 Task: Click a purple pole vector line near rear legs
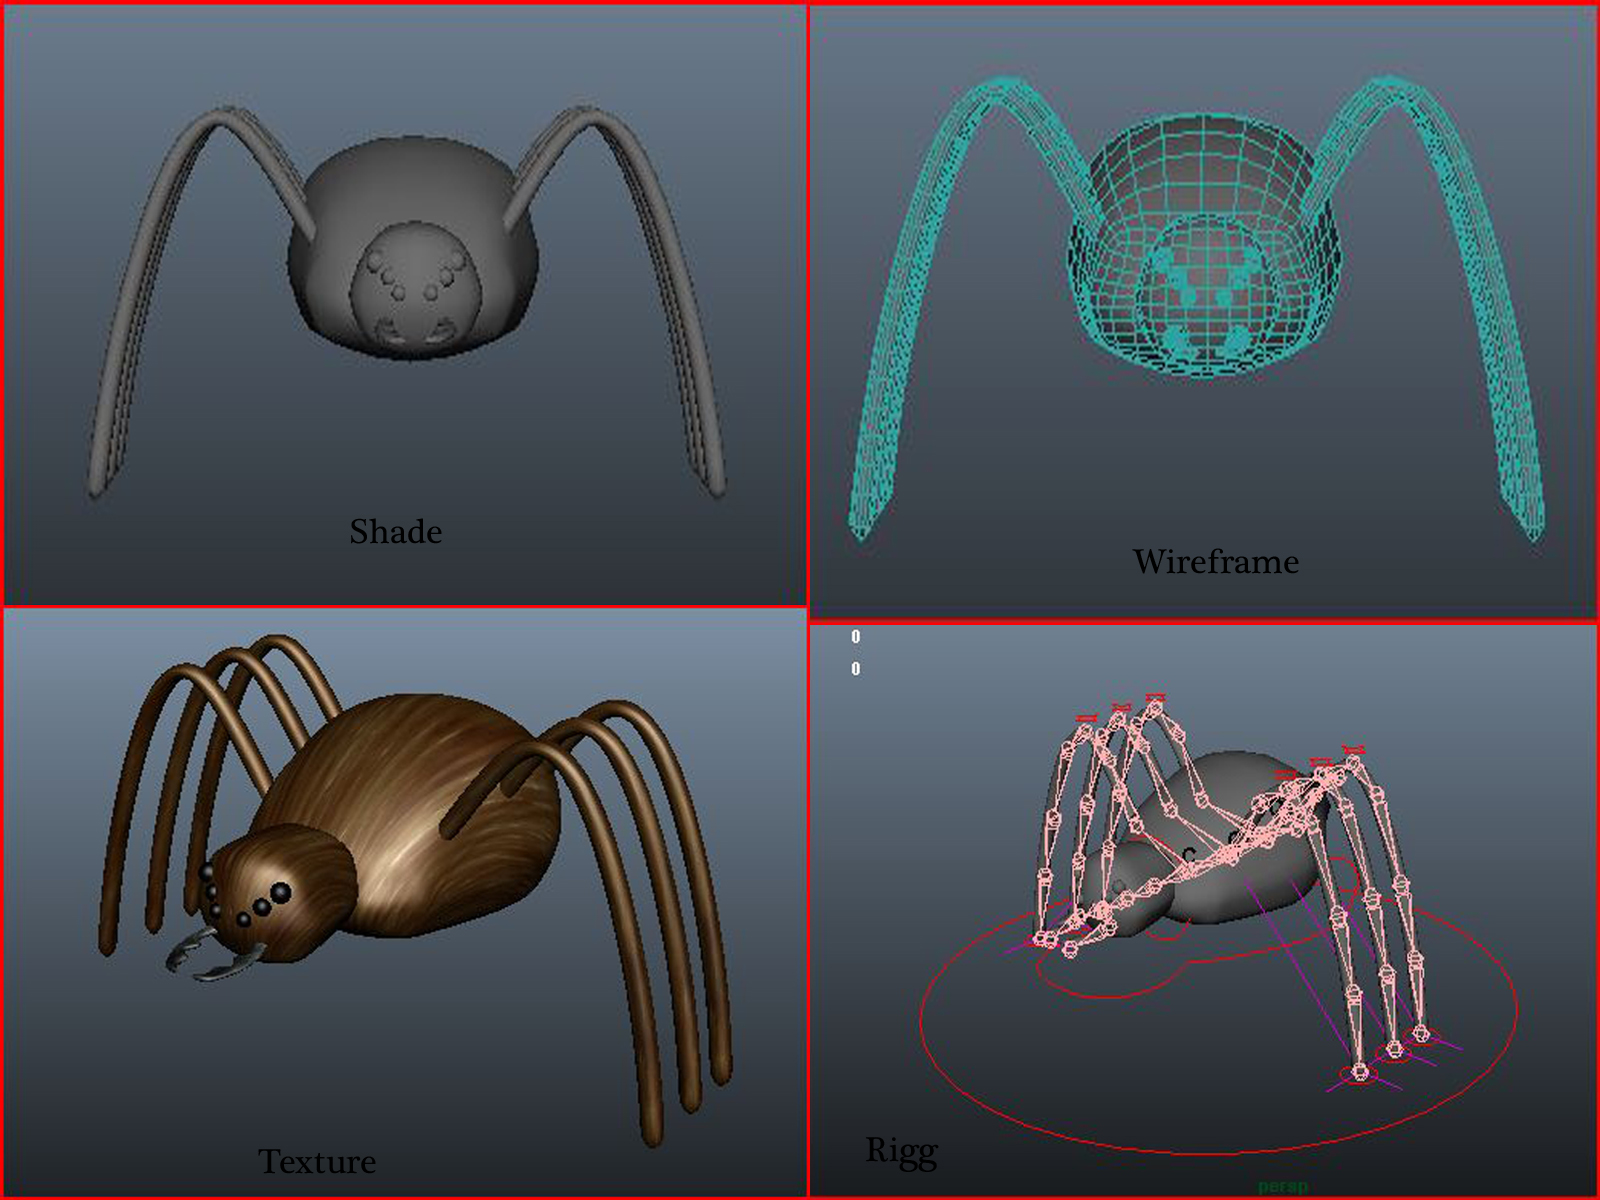[1300, 1000]
